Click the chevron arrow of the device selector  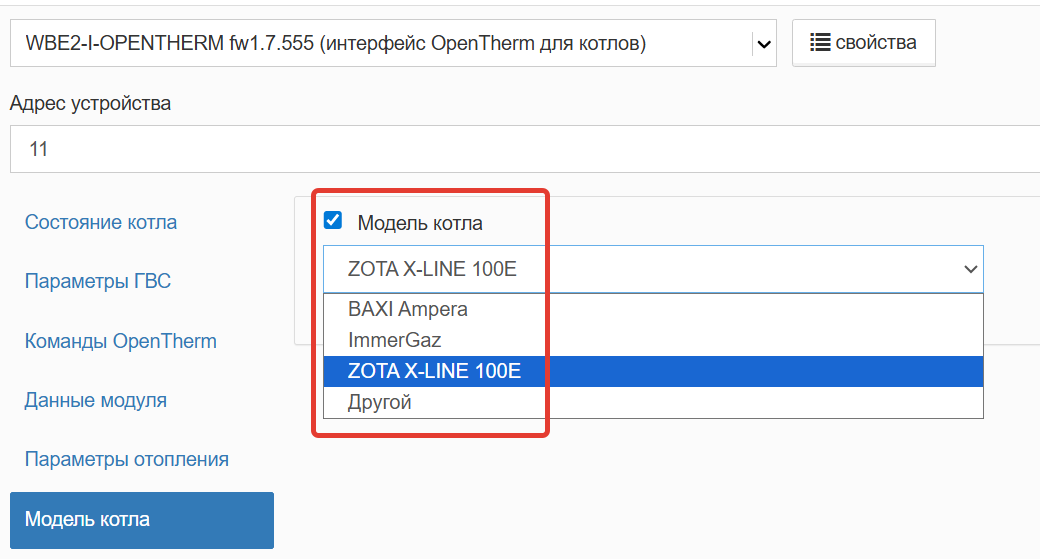point(764,44)
